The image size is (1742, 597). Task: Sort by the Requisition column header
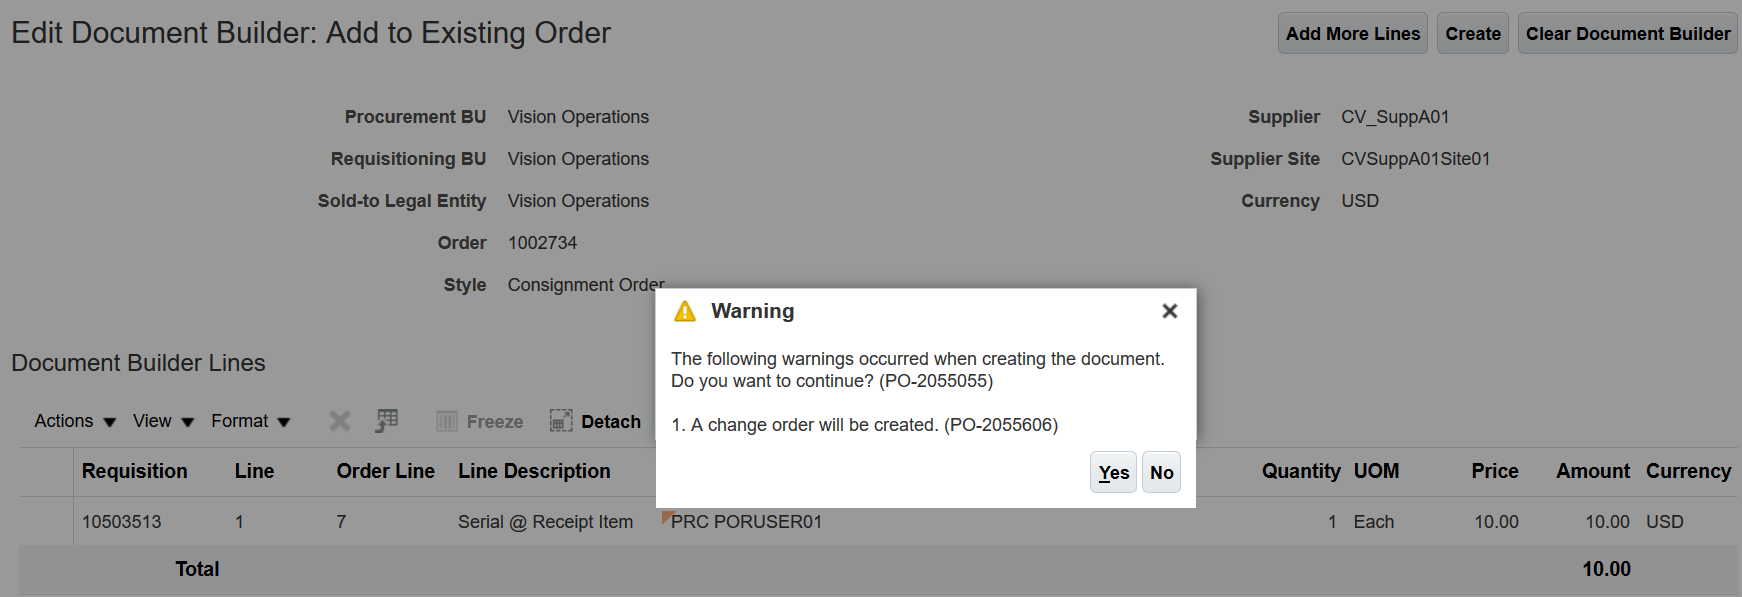[x=135, y=471]
